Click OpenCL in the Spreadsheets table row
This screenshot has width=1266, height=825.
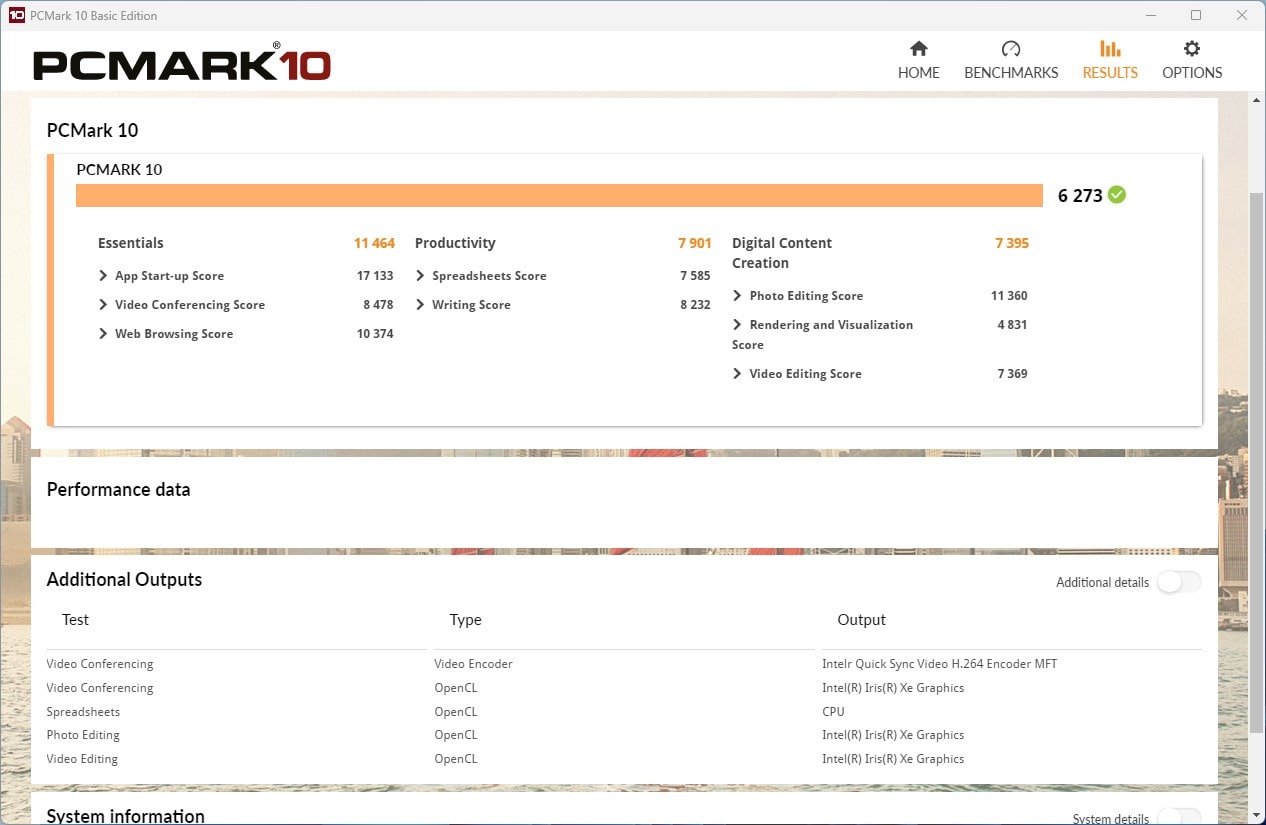coord(455,712)
